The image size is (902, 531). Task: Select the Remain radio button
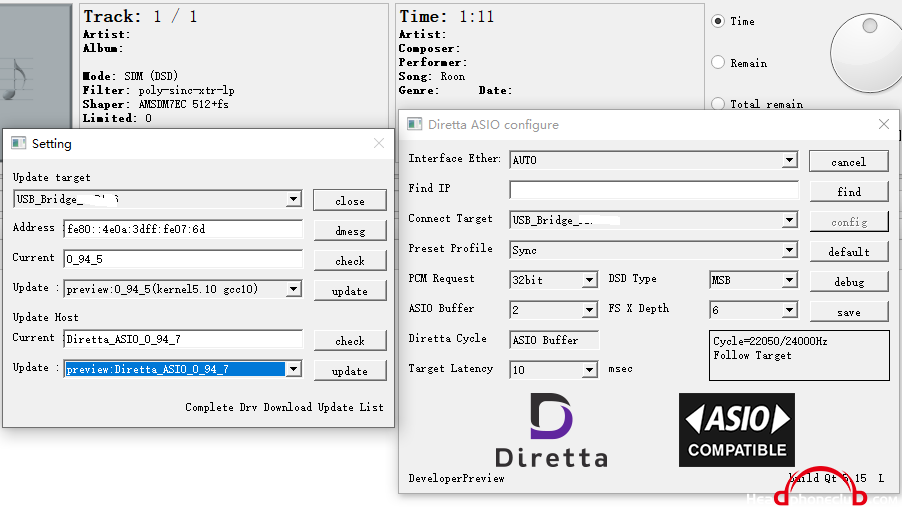[x=718, y=62]
